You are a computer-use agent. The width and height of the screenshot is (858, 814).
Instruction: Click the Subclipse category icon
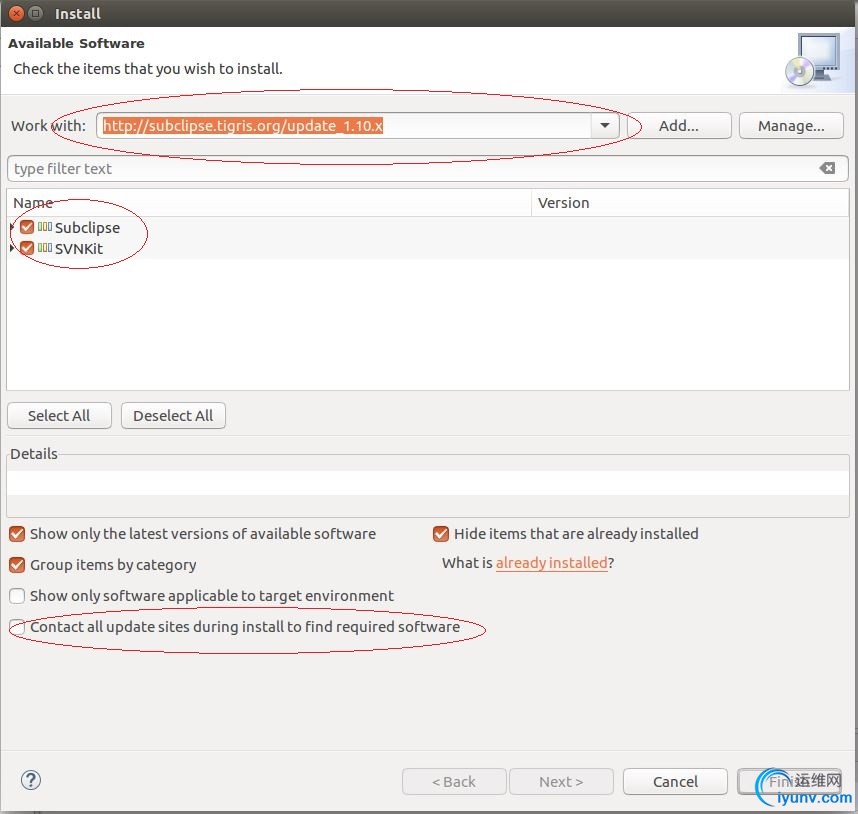[45, 226]
